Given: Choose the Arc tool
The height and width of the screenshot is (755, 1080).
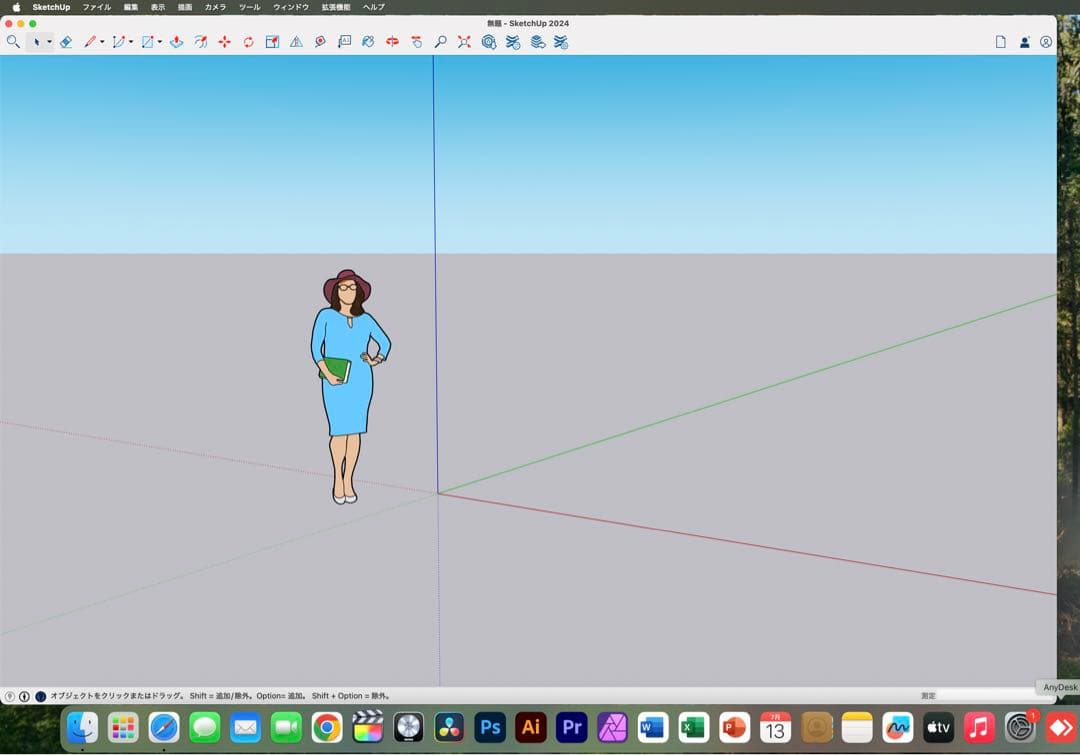Looking at the screenshot, I should (118, 42).
